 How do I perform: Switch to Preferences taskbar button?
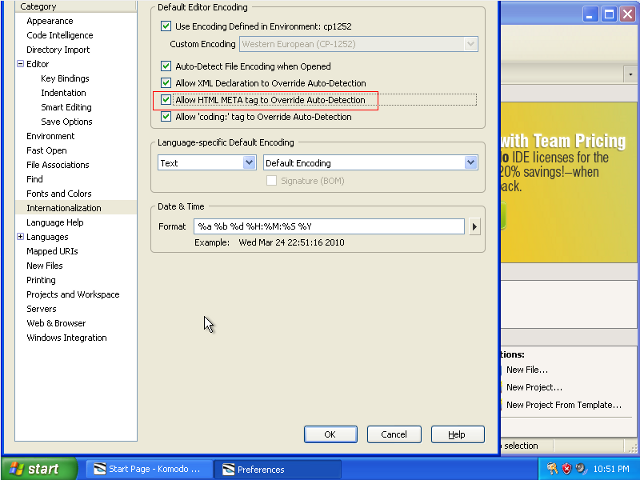(278, 469)
